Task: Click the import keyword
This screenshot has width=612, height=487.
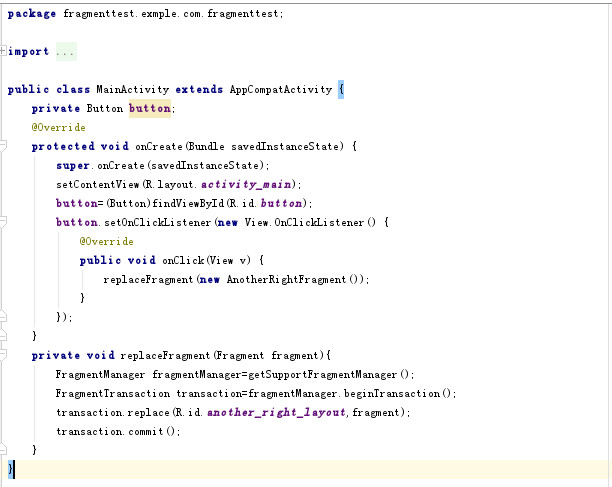Action: click(28, 52)
